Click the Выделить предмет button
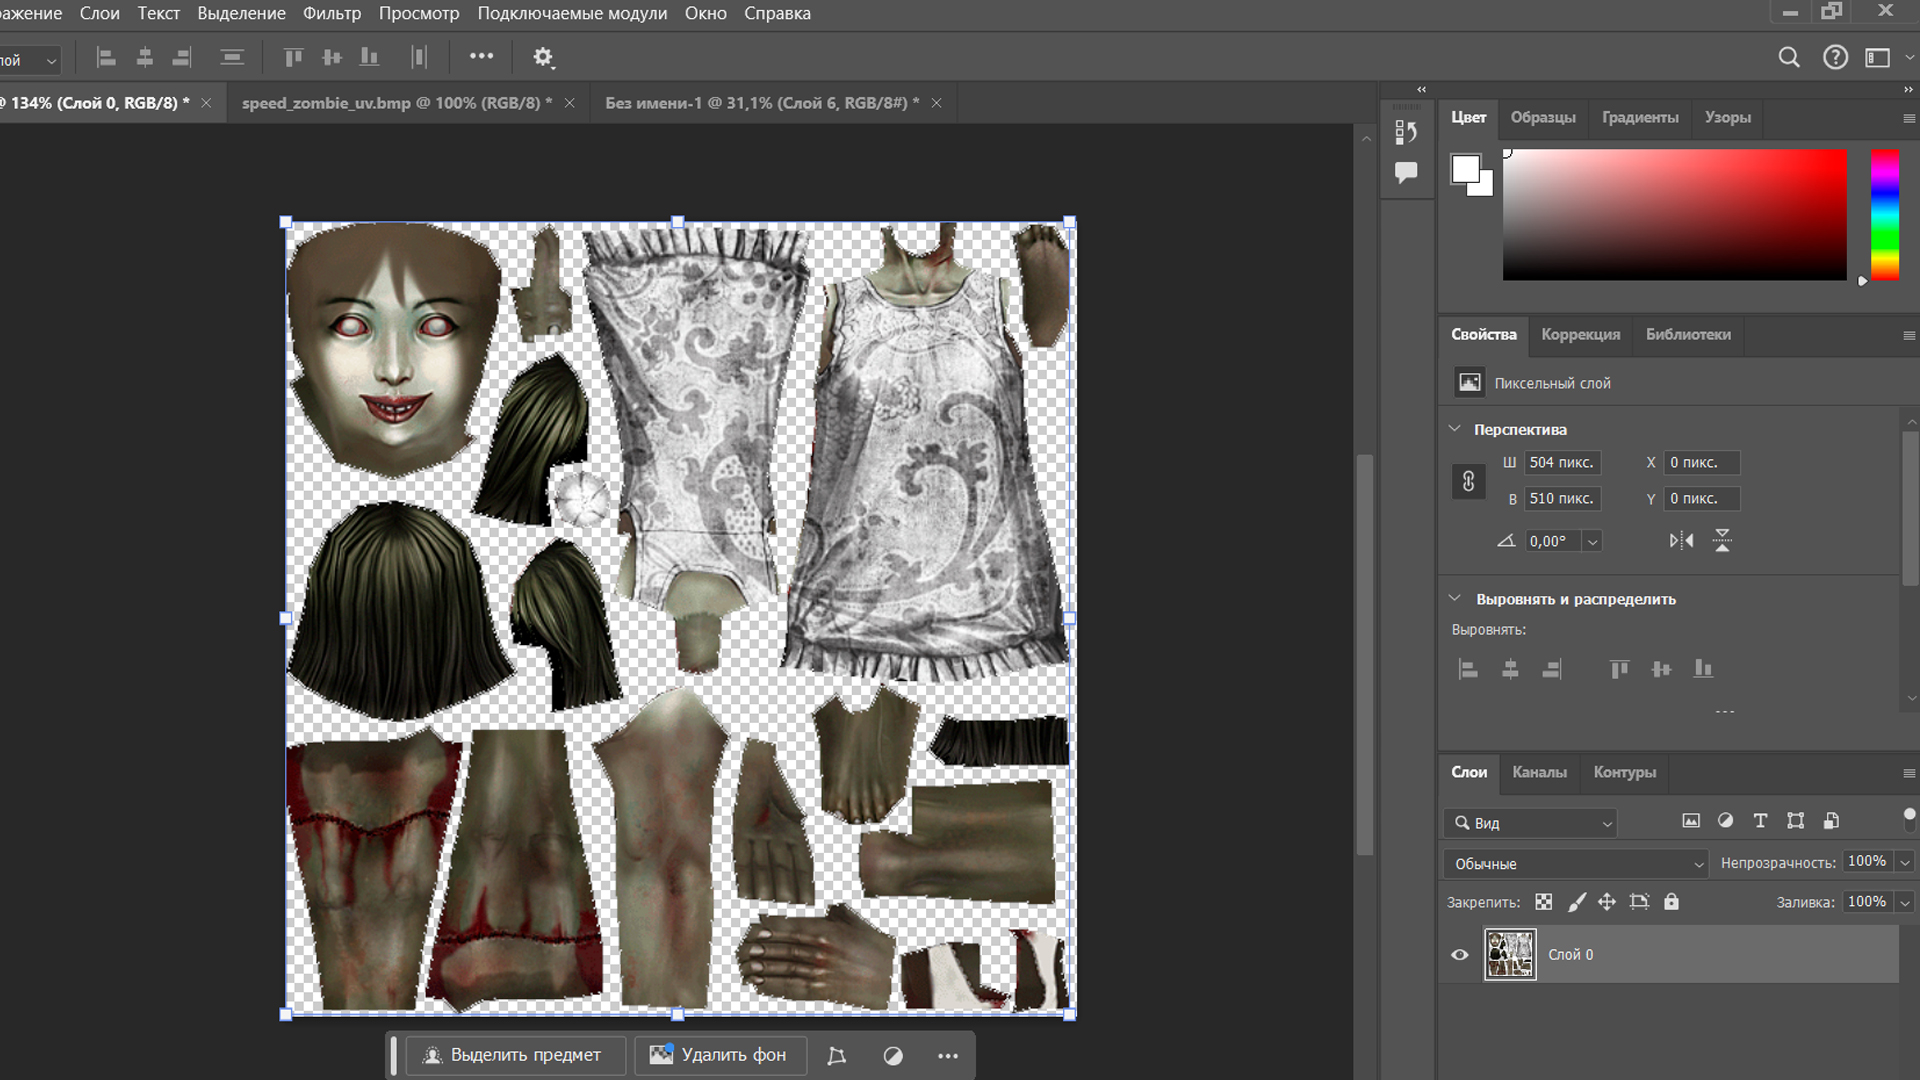Screen dimensions: 1920x1080 click(513, 1055)
